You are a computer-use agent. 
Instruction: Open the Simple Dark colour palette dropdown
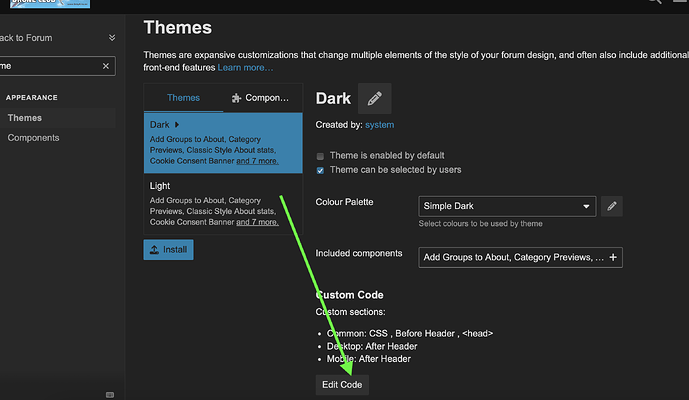click(507, 206)
